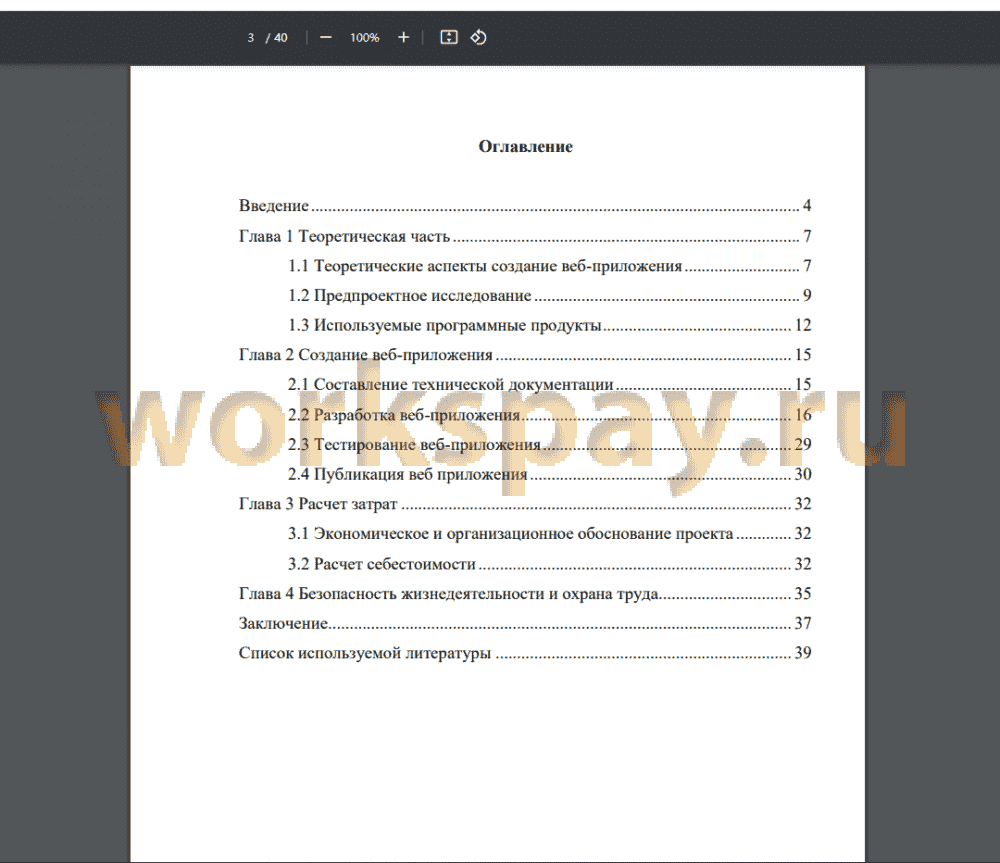Zoom out with the minus button
1000x863 pixels.
click(325, 38)
